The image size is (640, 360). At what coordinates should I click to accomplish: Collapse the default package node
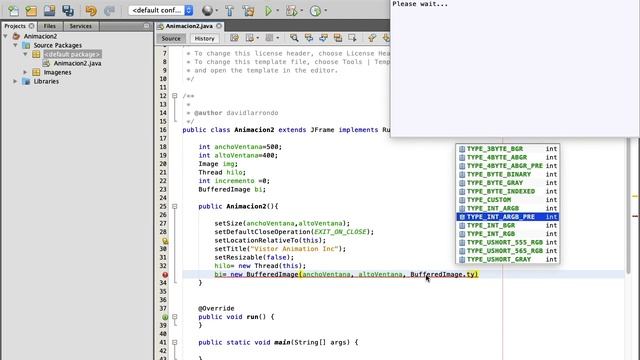point(25,54)
